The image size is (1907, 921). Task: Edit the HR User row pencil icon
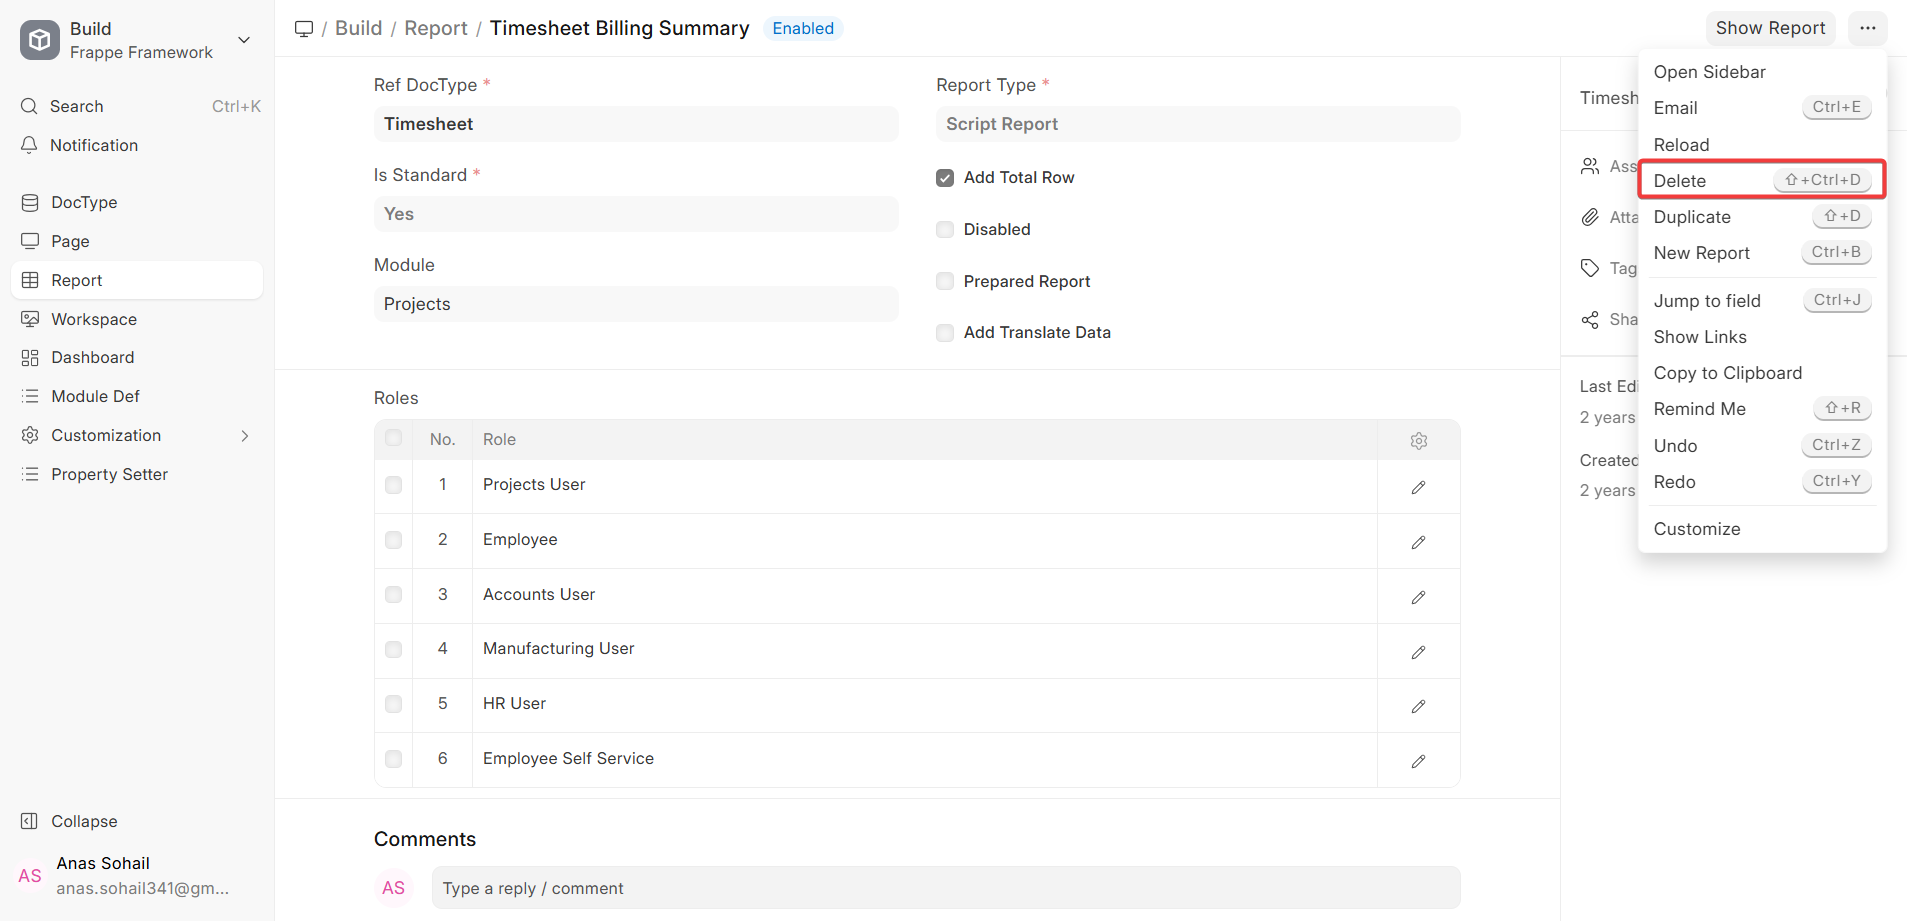pos(1418,706)
